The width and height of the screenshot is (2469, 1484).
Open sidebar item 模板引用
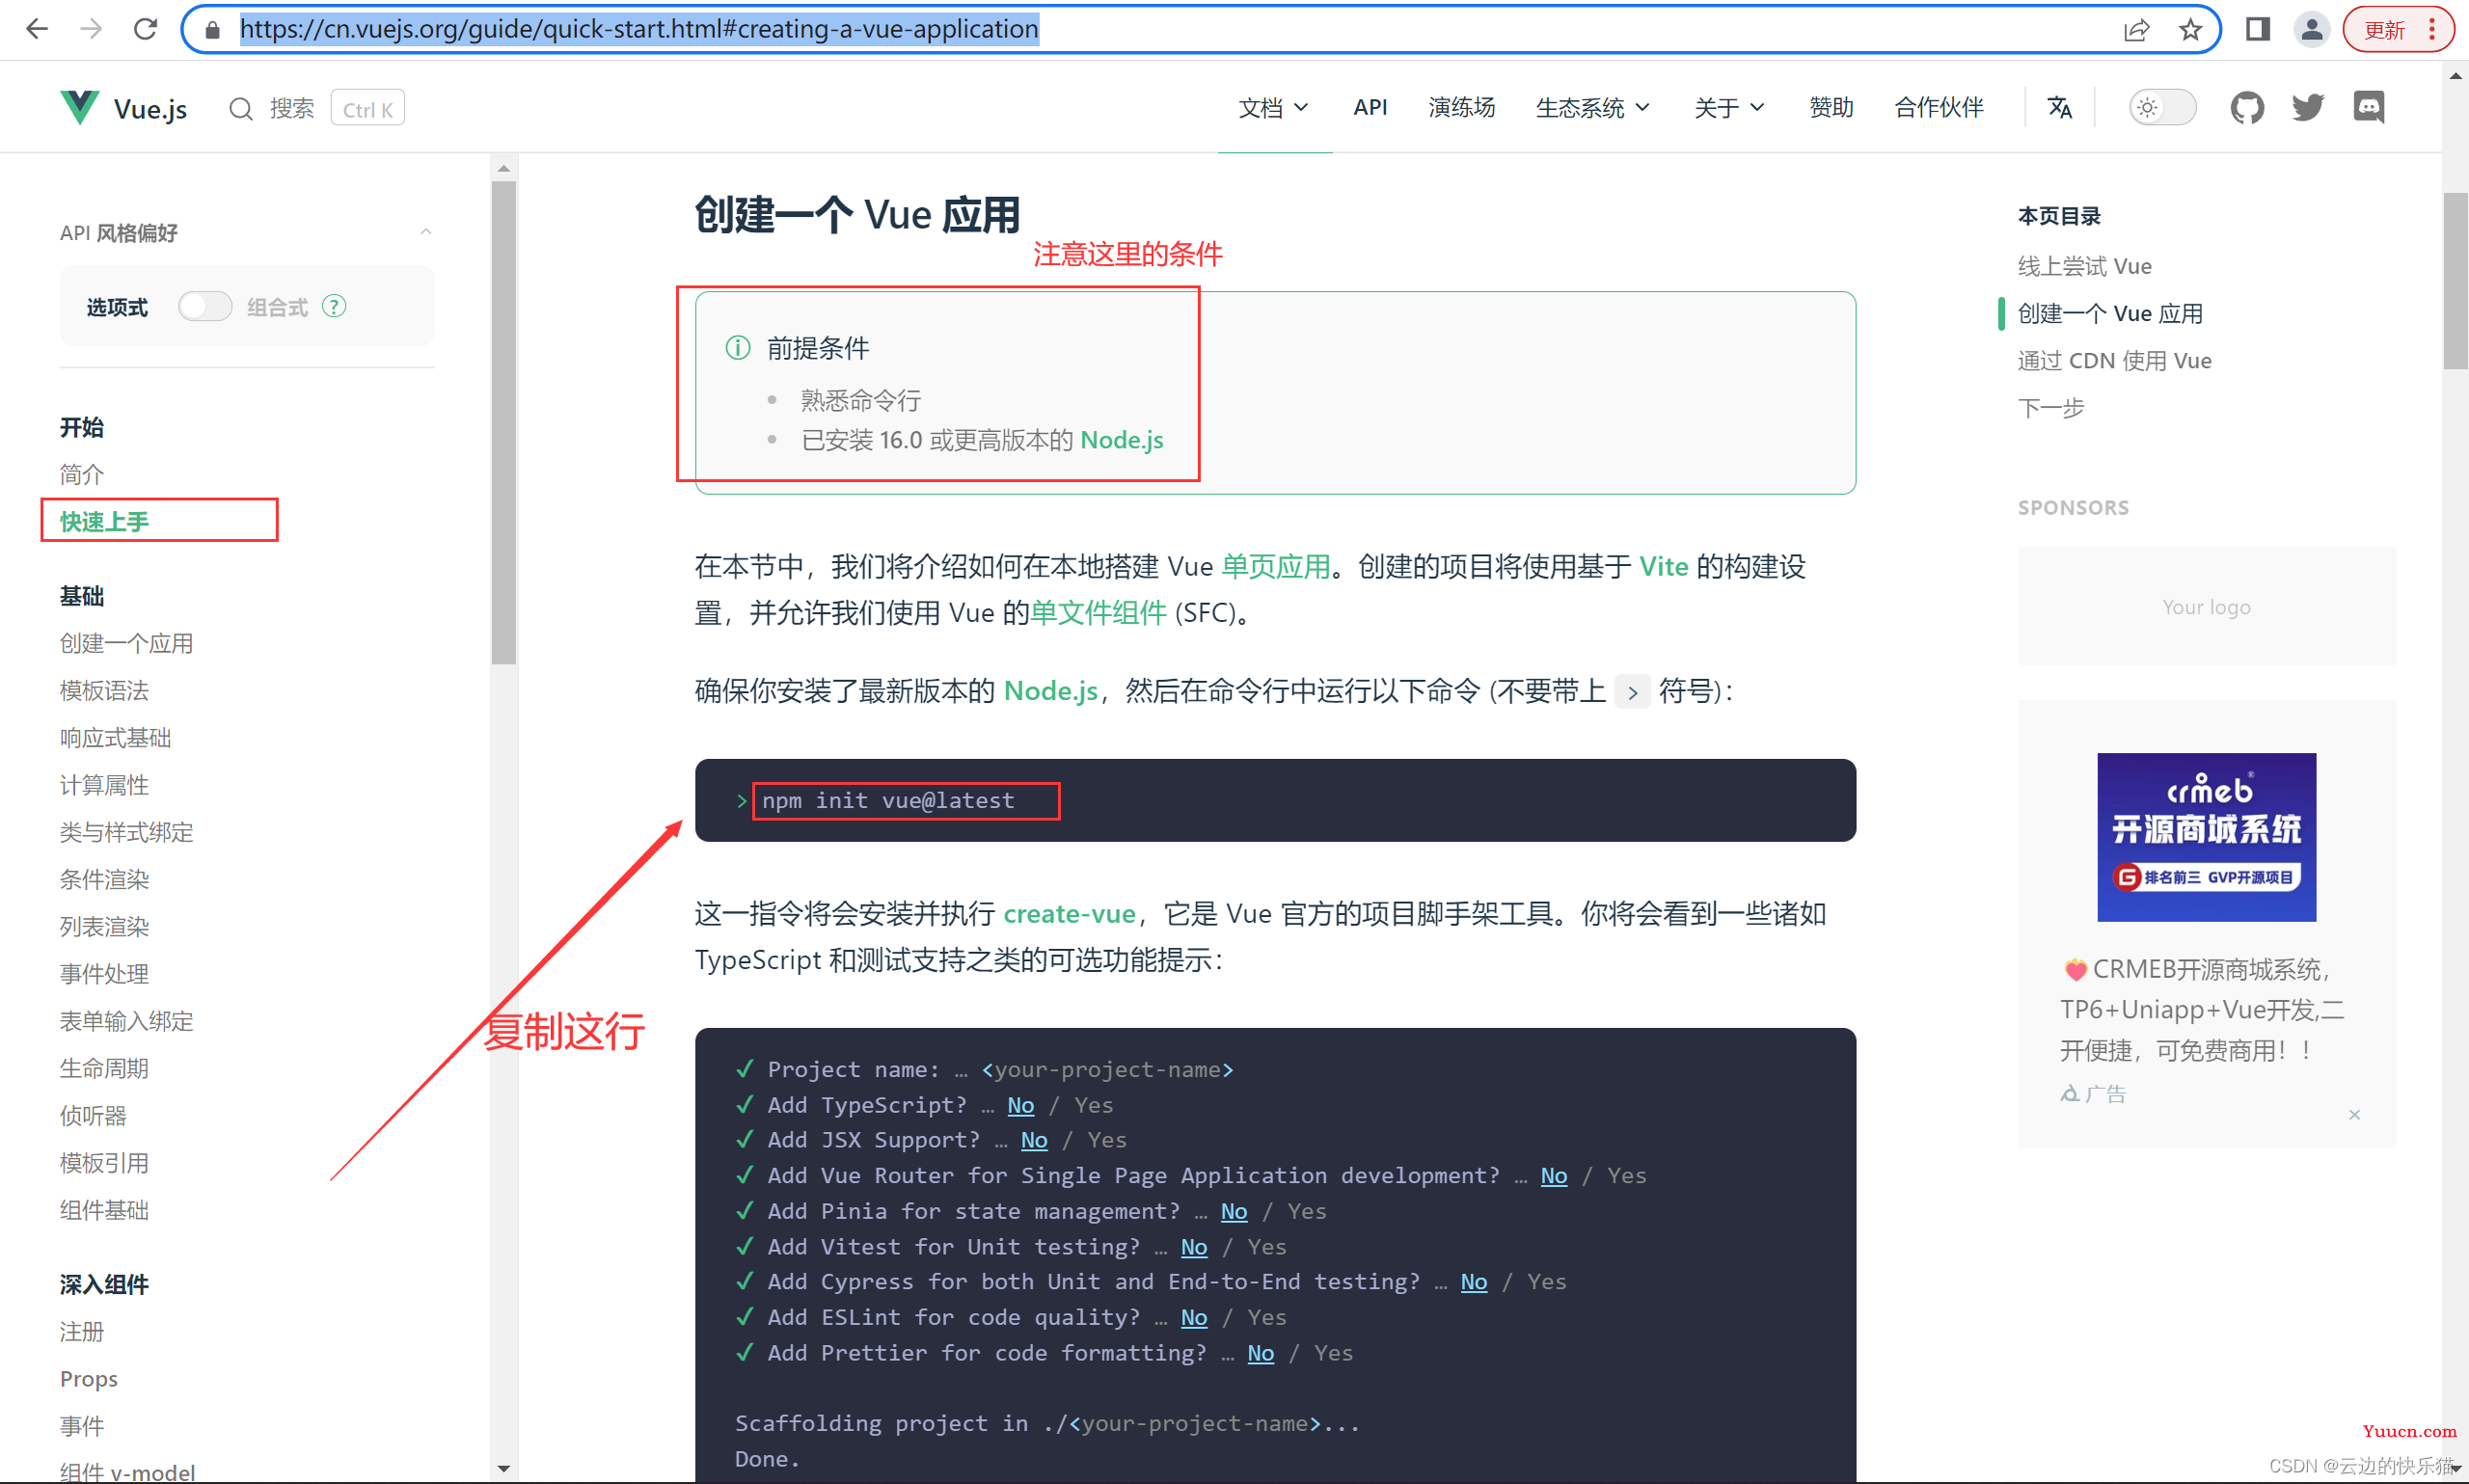click(x=104, y=1163)
